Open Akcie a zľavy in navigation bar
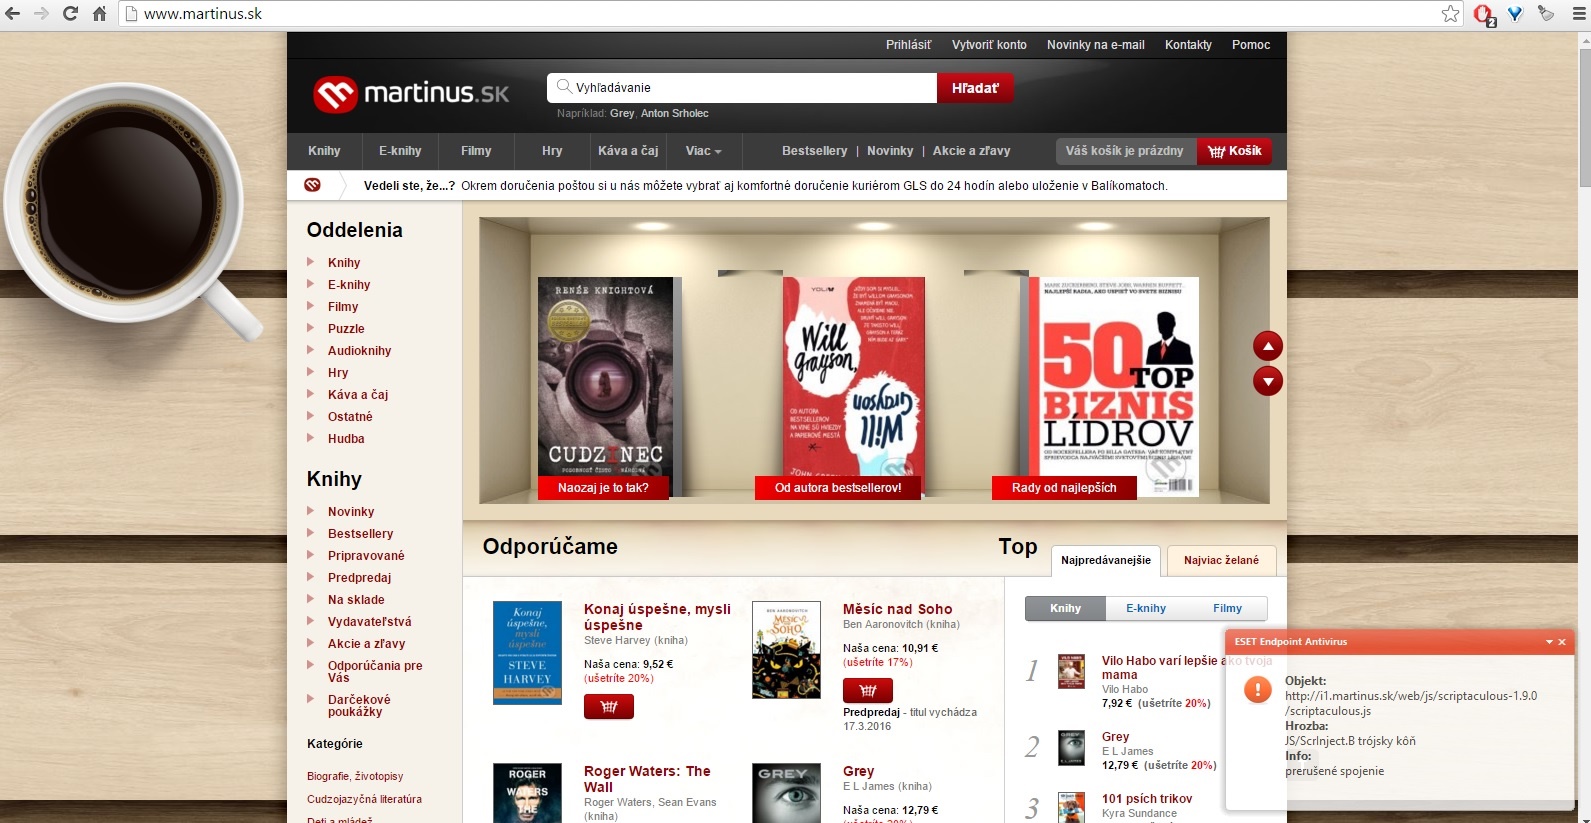This screenshot has height=823, width=1591. 971,151
